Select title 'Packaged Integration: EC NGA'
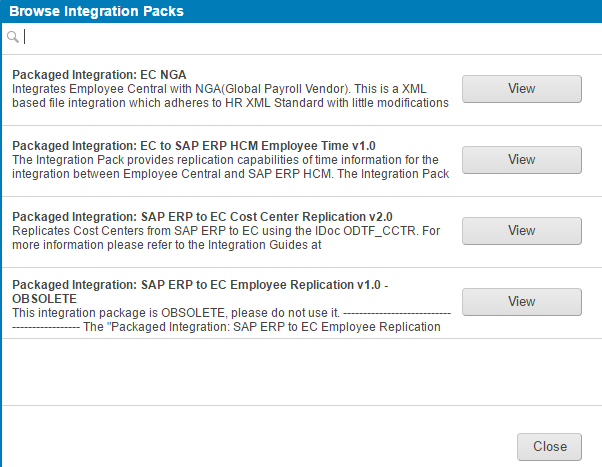This screenshot has width=602, height=467. point(99,75)
